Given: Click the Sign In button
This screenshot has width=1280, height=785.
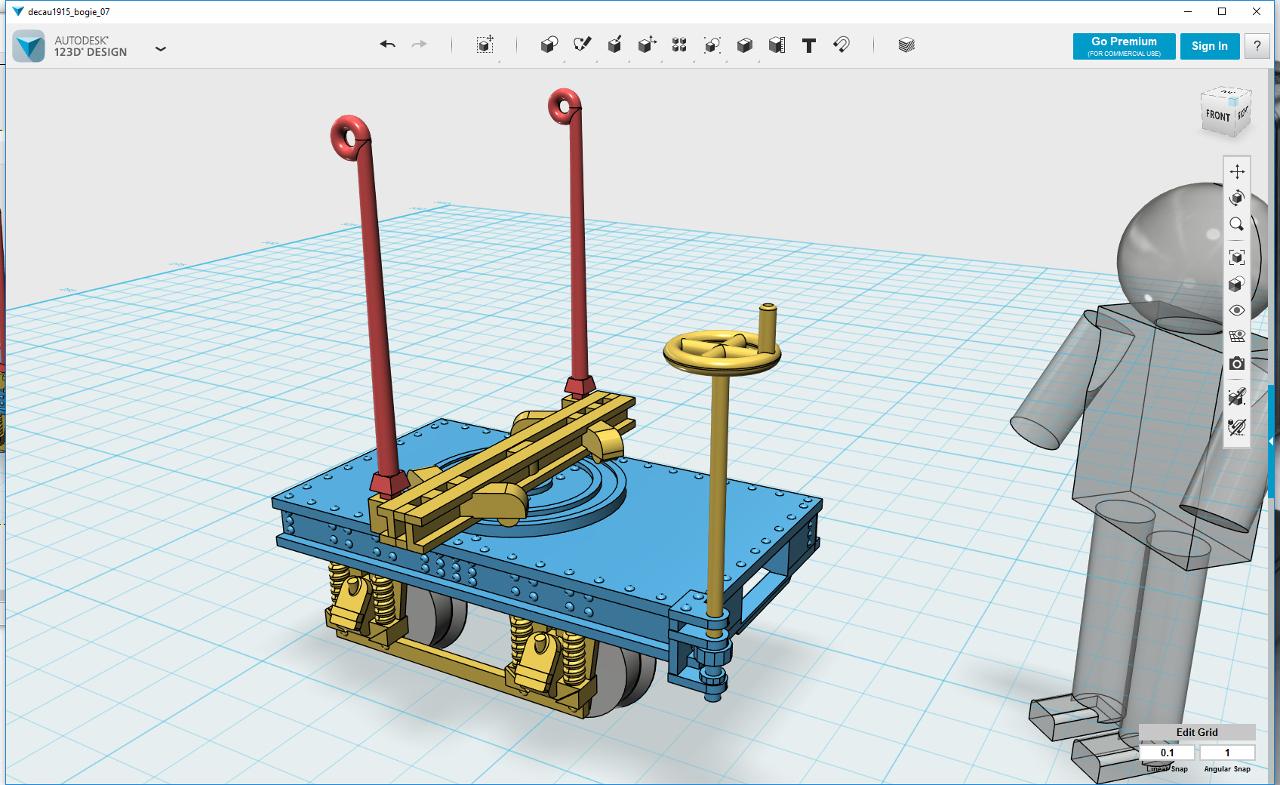Looking at the screenshot, I should pos(1210,46).
